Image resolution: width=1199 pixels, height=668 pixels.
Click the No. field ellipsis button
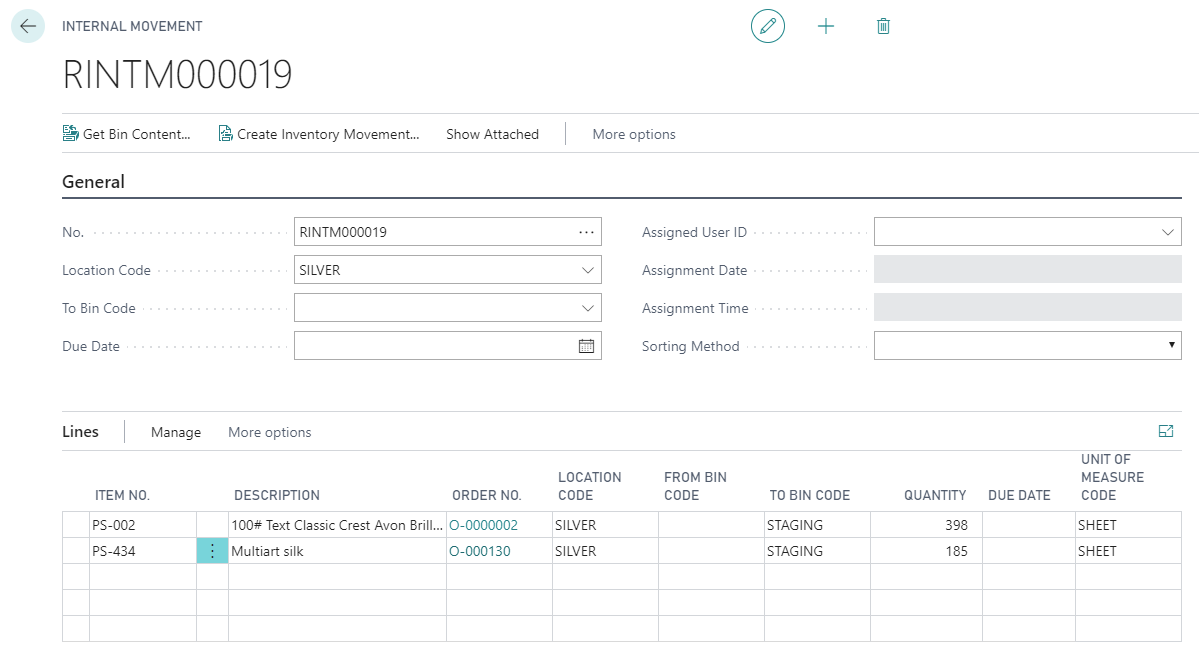click(x=586, y=232)
